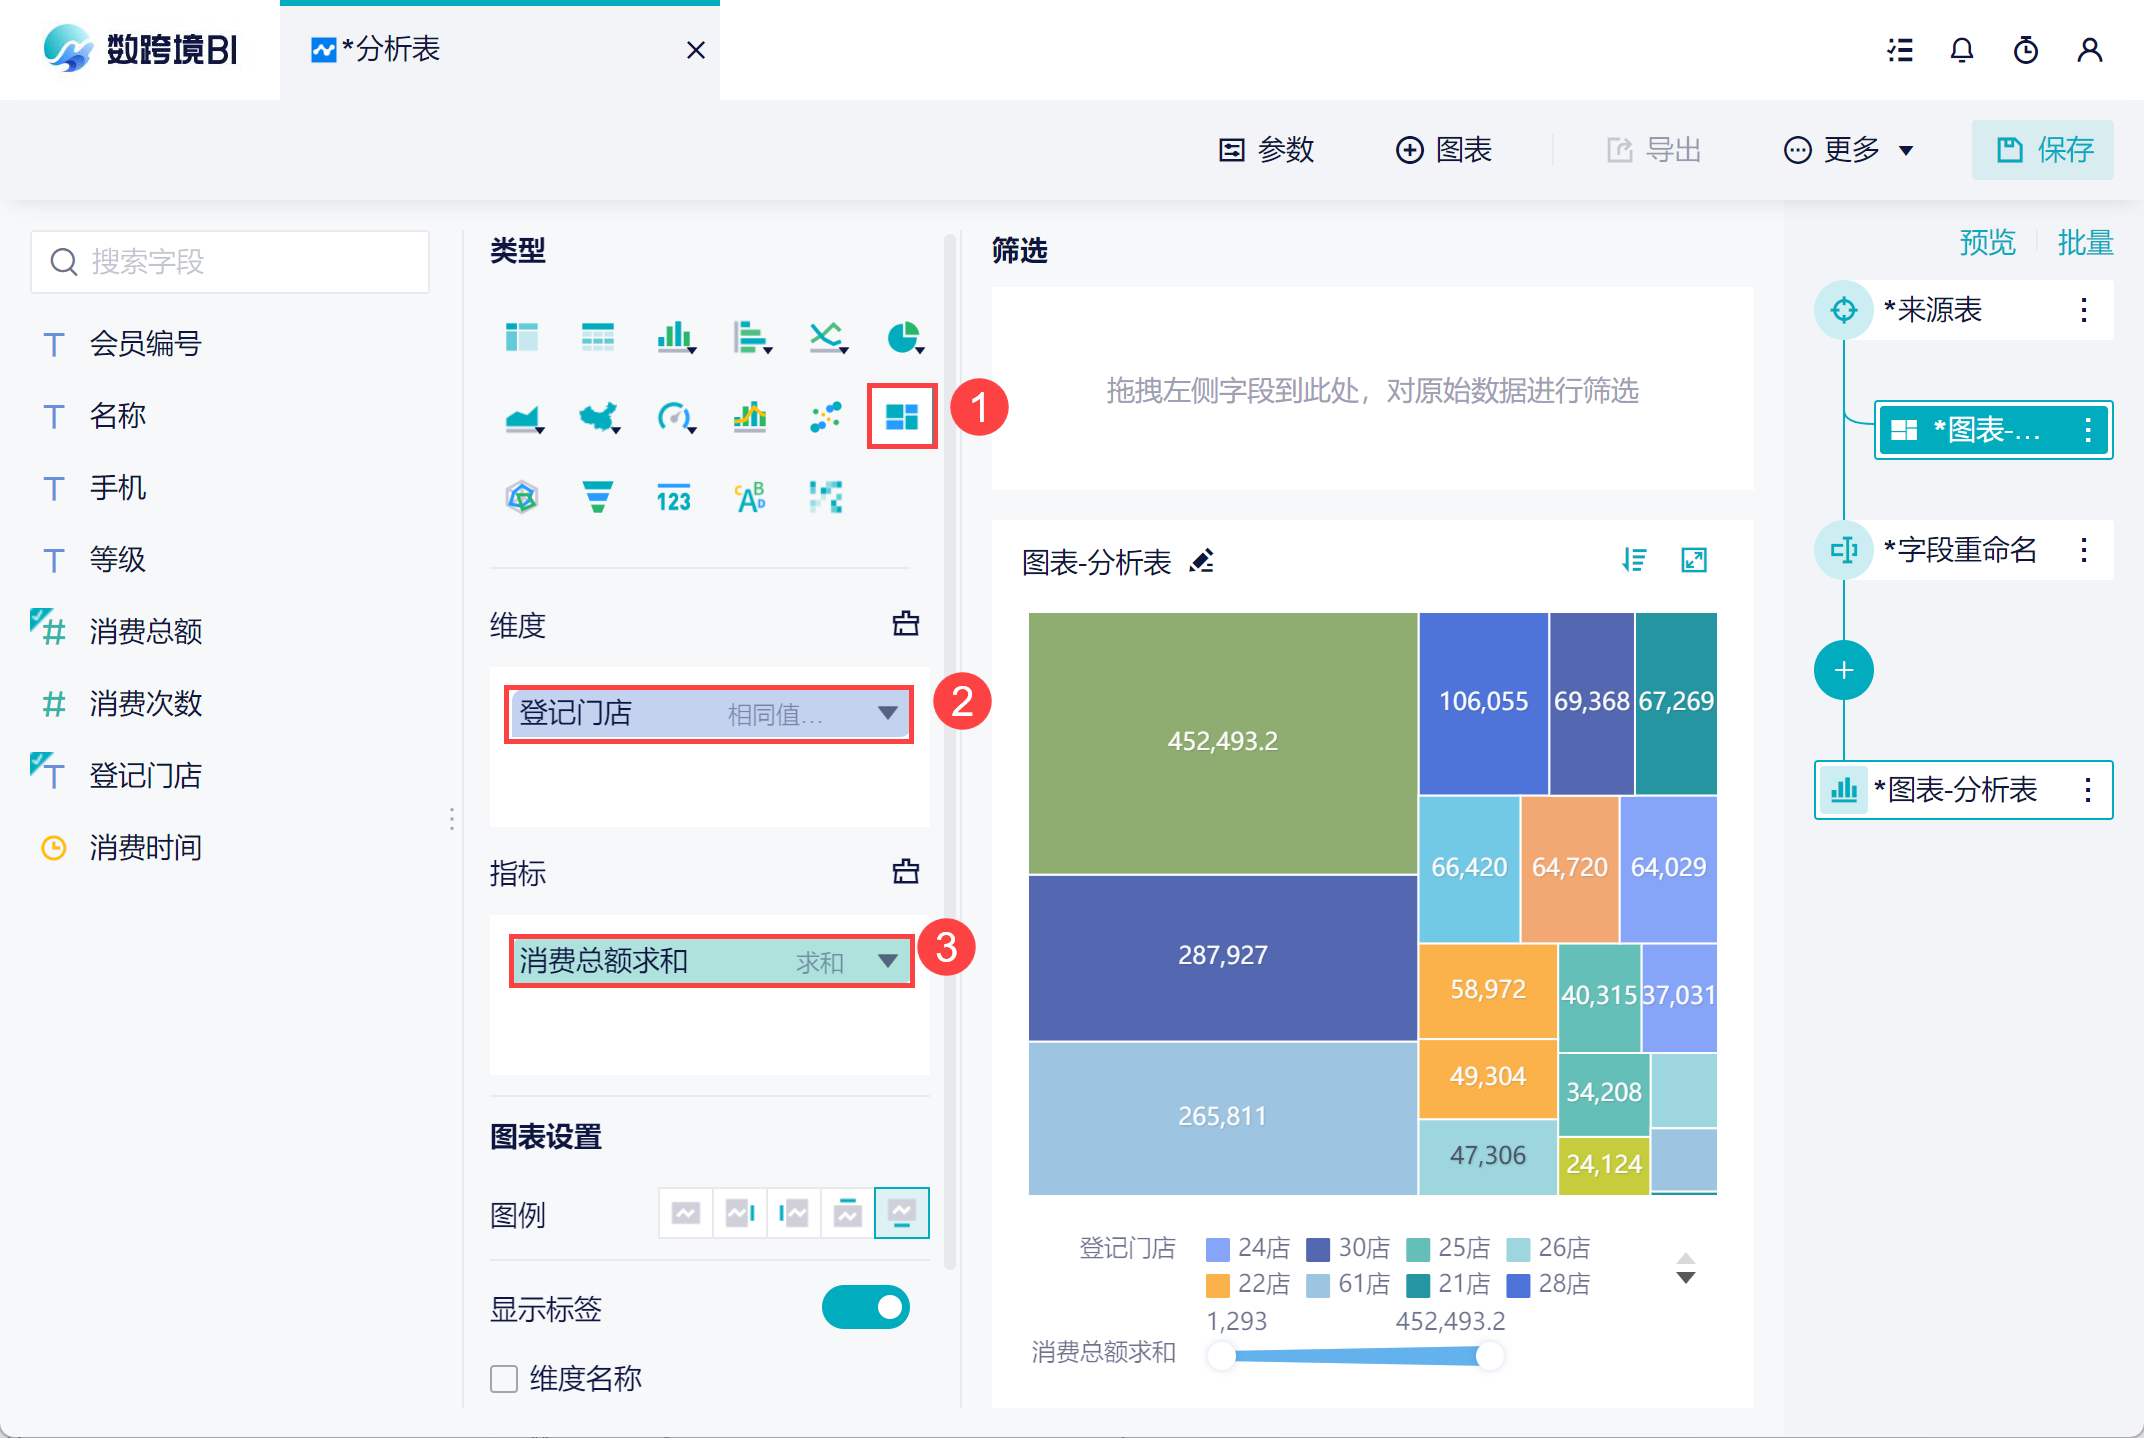Open the 消费总额求和 aggregation dropdown
This screenshot has height=1438, width=2144.
[x=887, y=961]
